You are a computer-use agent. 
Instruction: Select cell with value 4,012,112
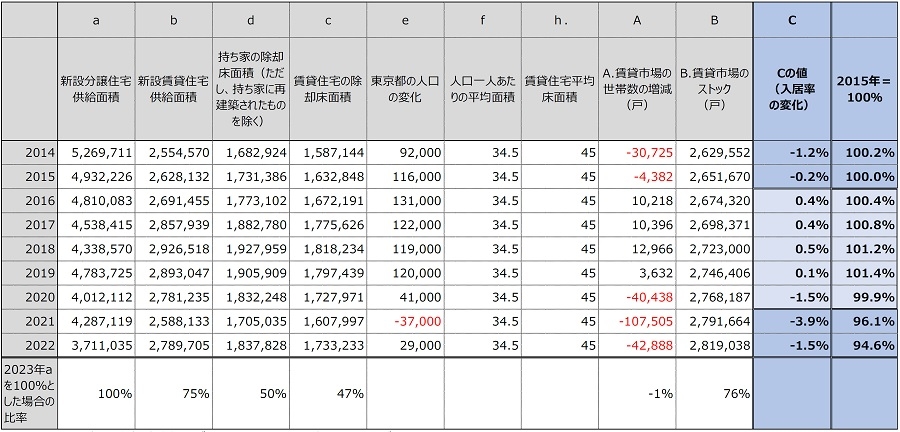96,297
